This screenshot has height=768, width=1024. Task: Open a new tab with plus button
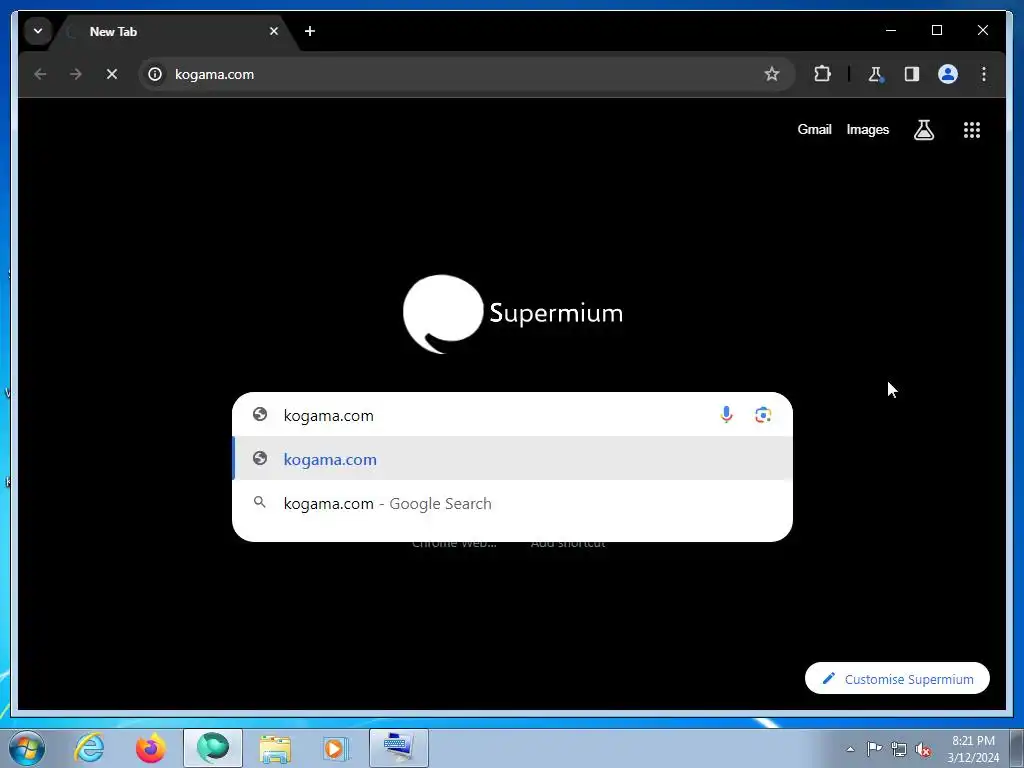click(310, 31)
